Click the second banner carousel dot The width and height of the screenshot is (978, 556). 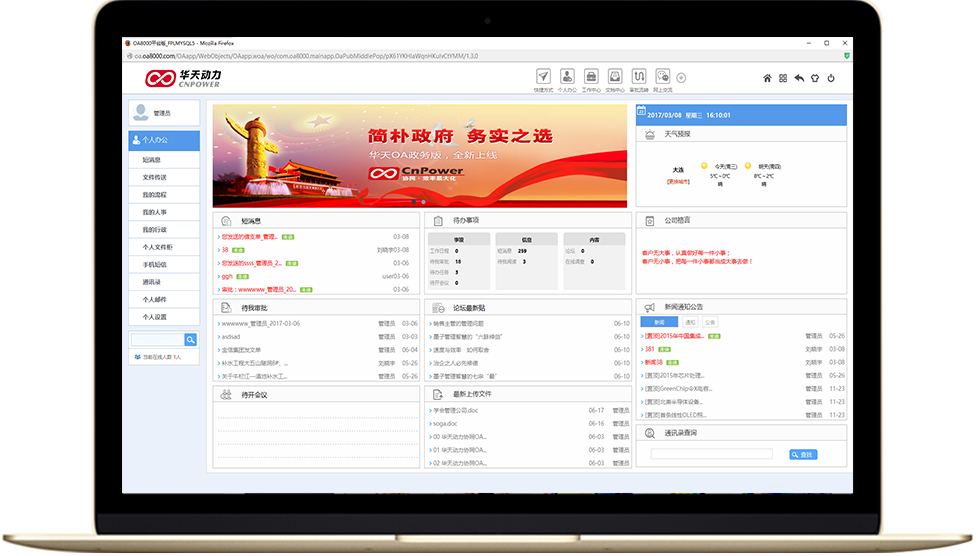tap(424, 202)
